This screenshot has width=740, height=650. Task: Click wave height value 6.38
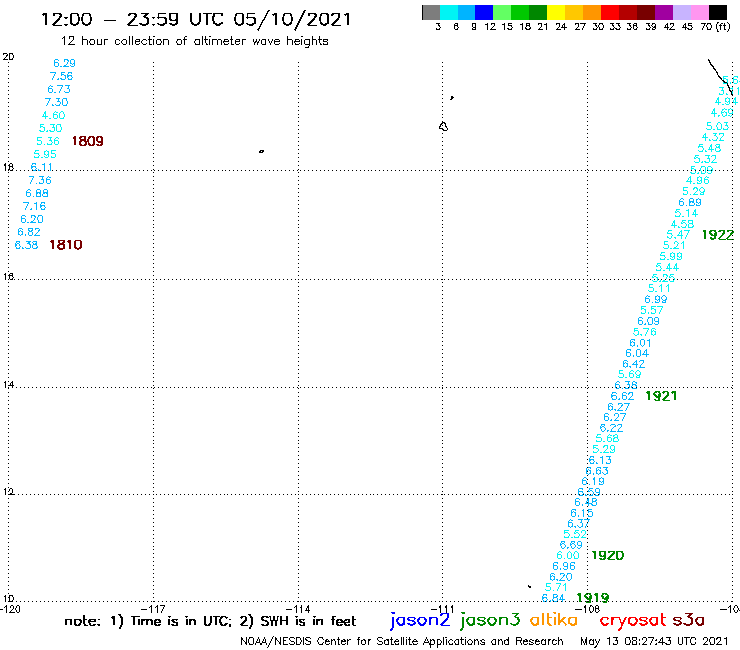26,245
